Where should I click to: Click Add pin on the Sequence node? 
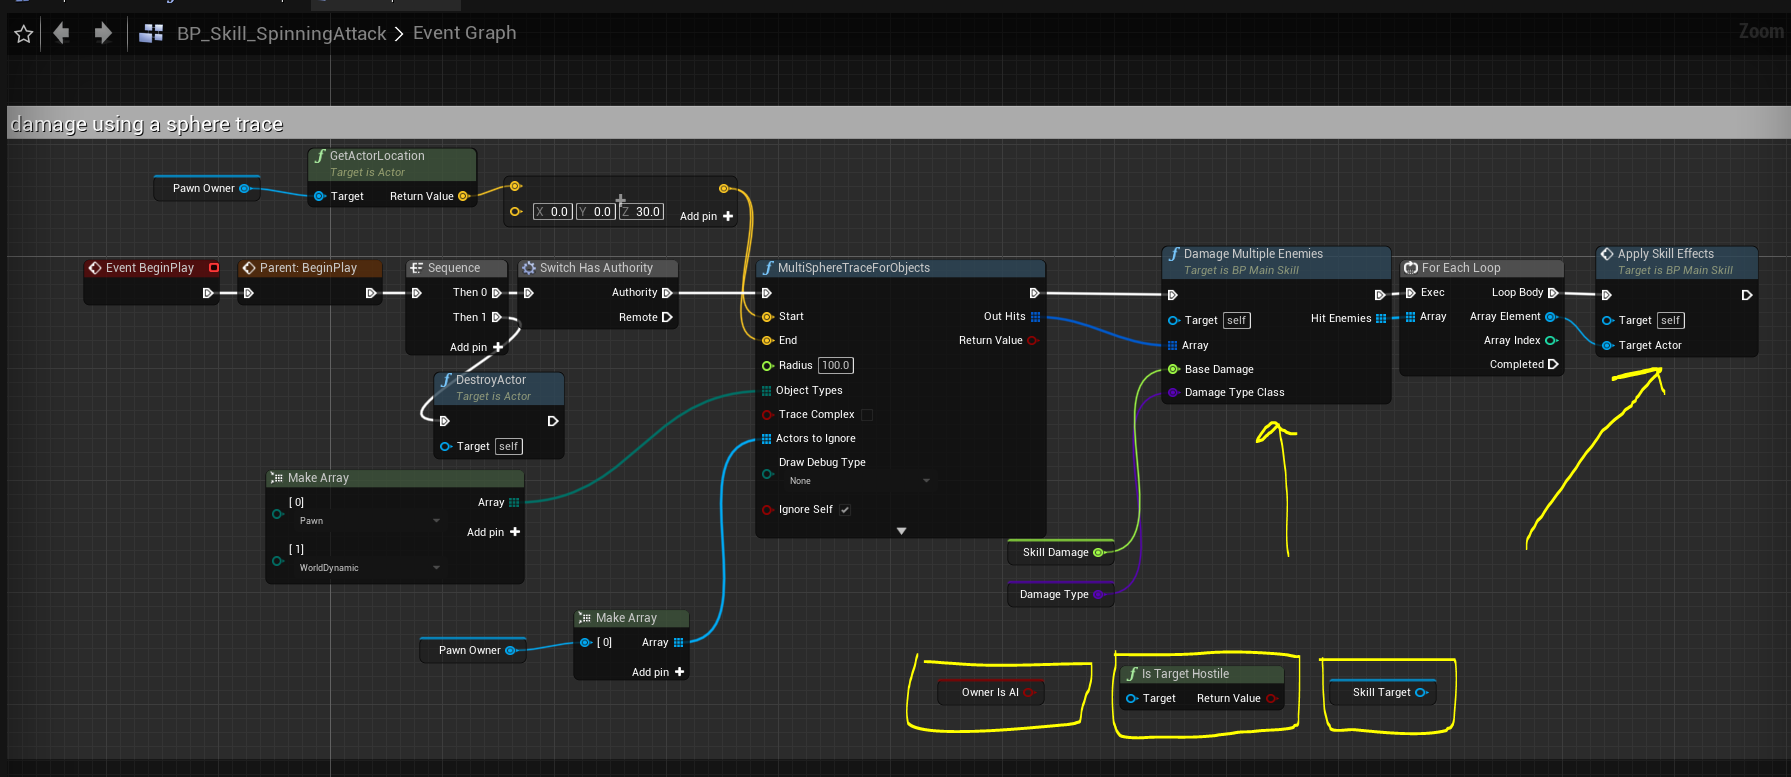(x=476, y=347)
